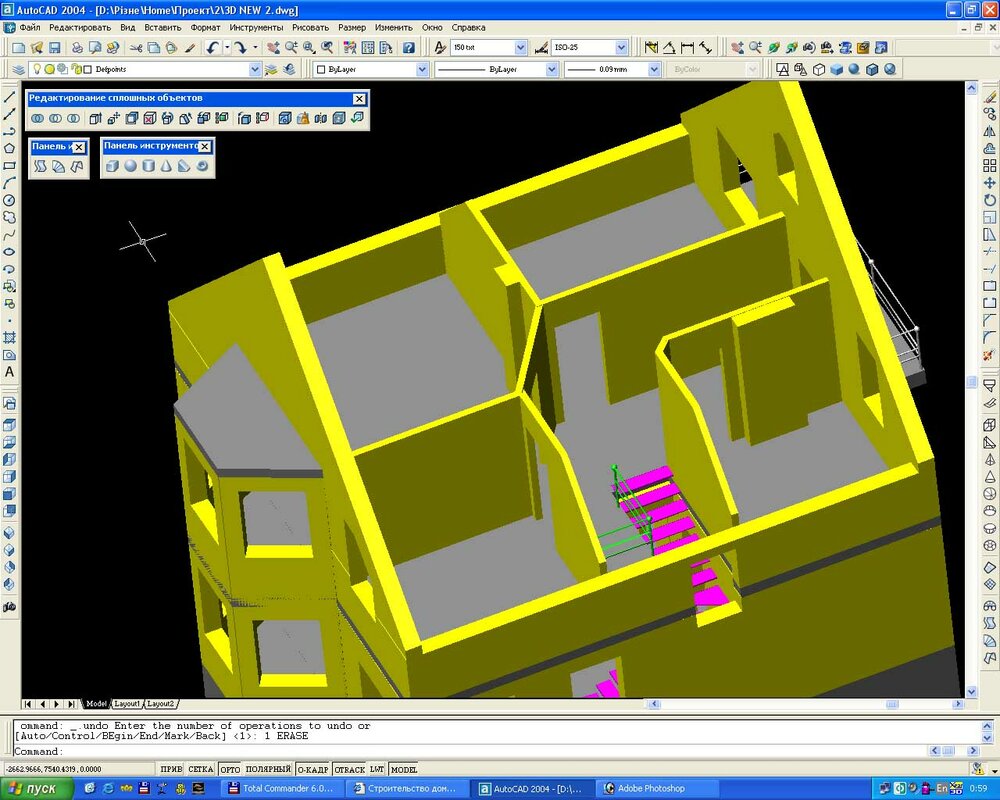Open the 0.09 mm lineweight dropdown

tap(654, 69)
